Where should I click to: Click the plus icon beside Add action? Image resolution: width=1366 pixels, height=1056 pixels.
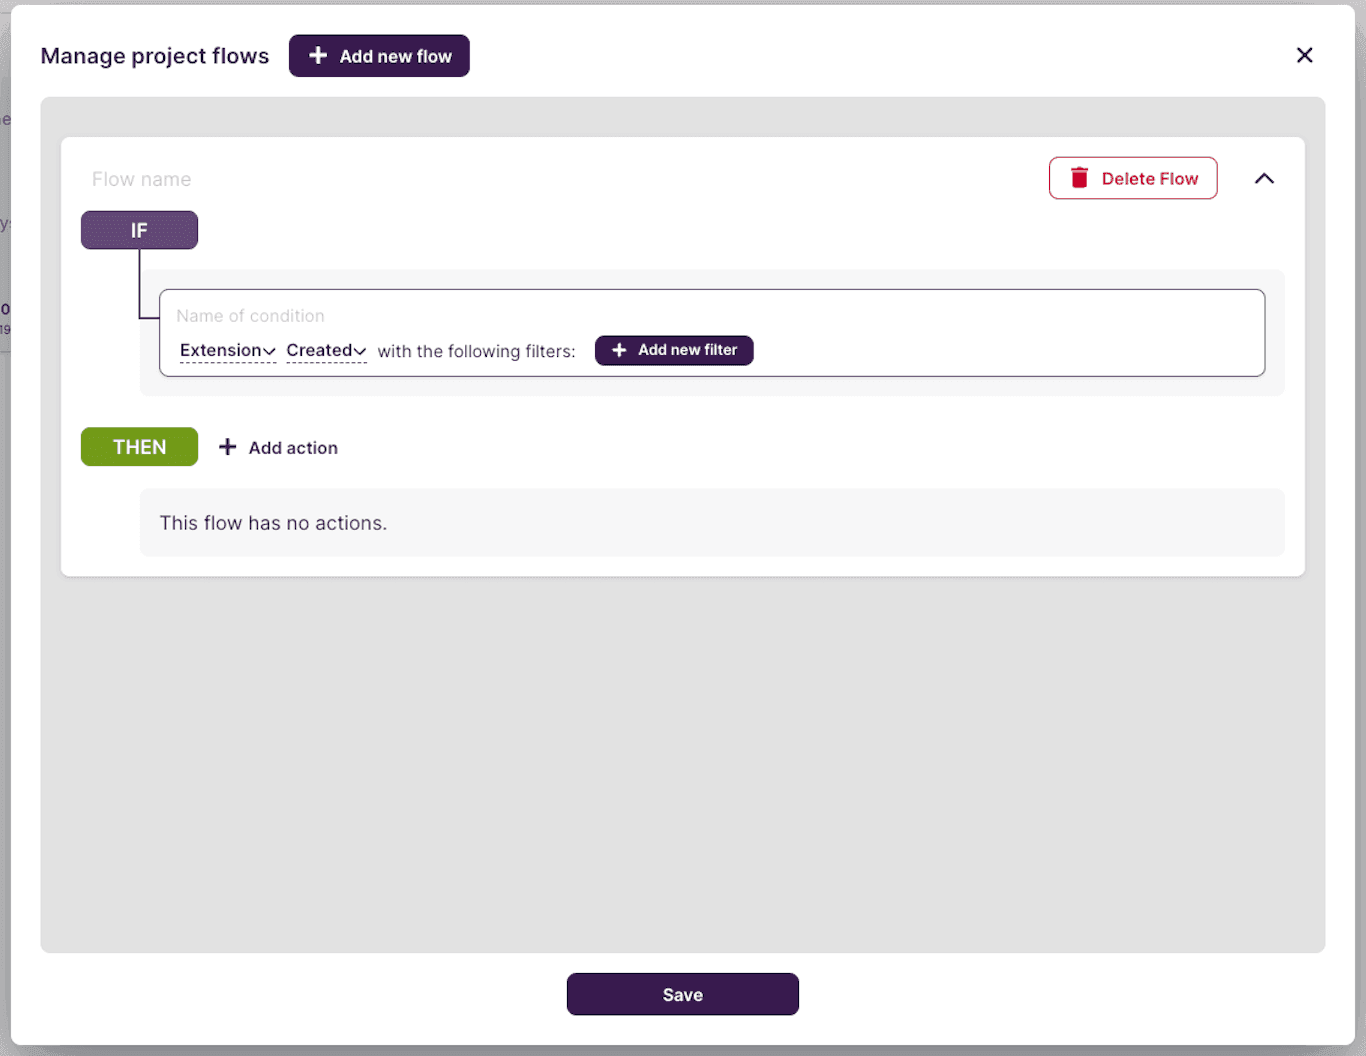click(x=228, y=447)
